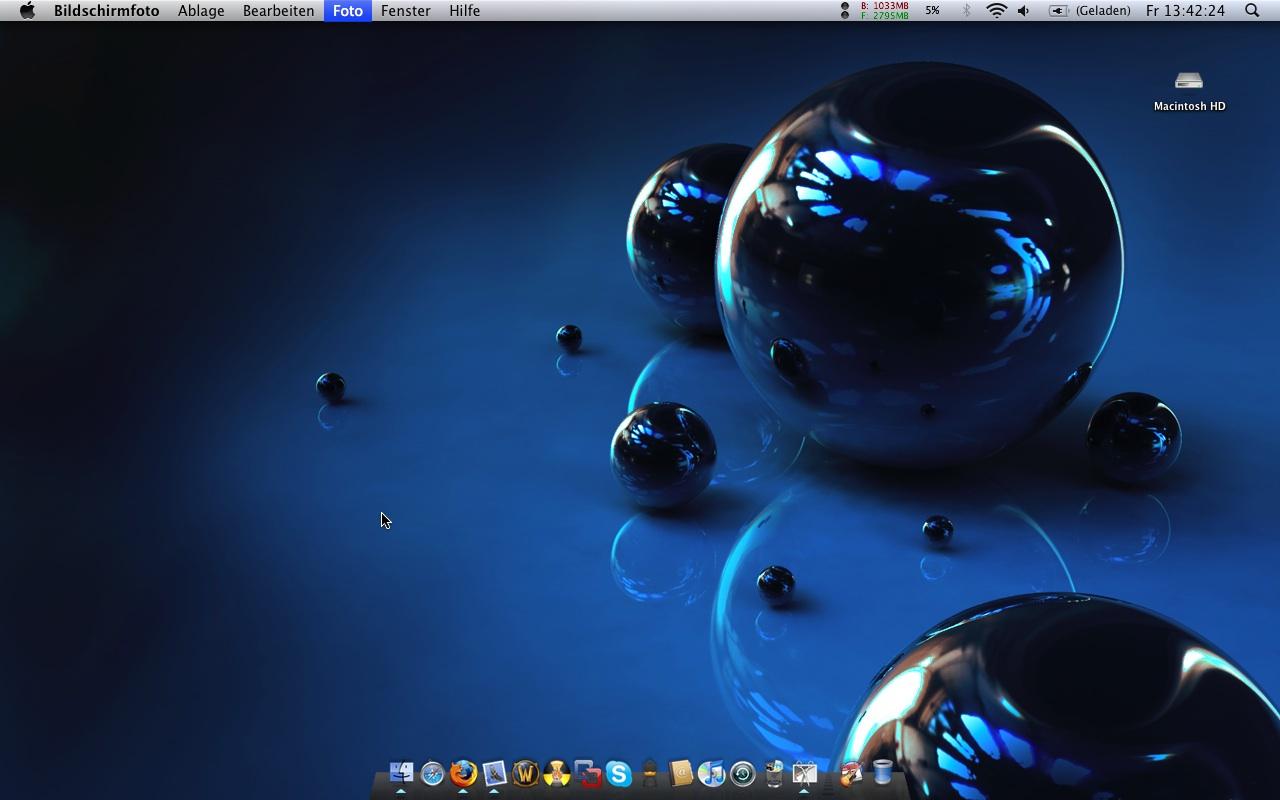The image size is (1280, 800).
Task: Click the highlighted Foto menu
Action: 348,10
